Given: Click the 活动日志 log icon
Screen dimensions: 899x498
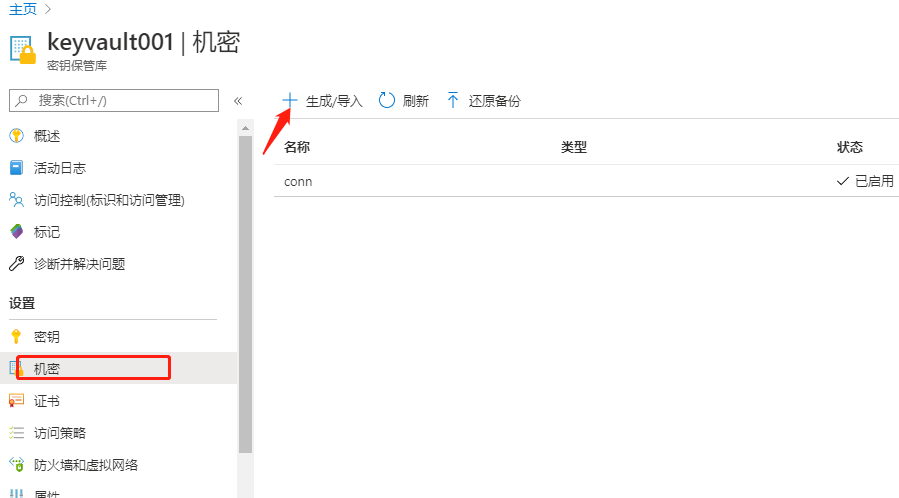Looking at the screenshot, I should click(x=17, y=168).
